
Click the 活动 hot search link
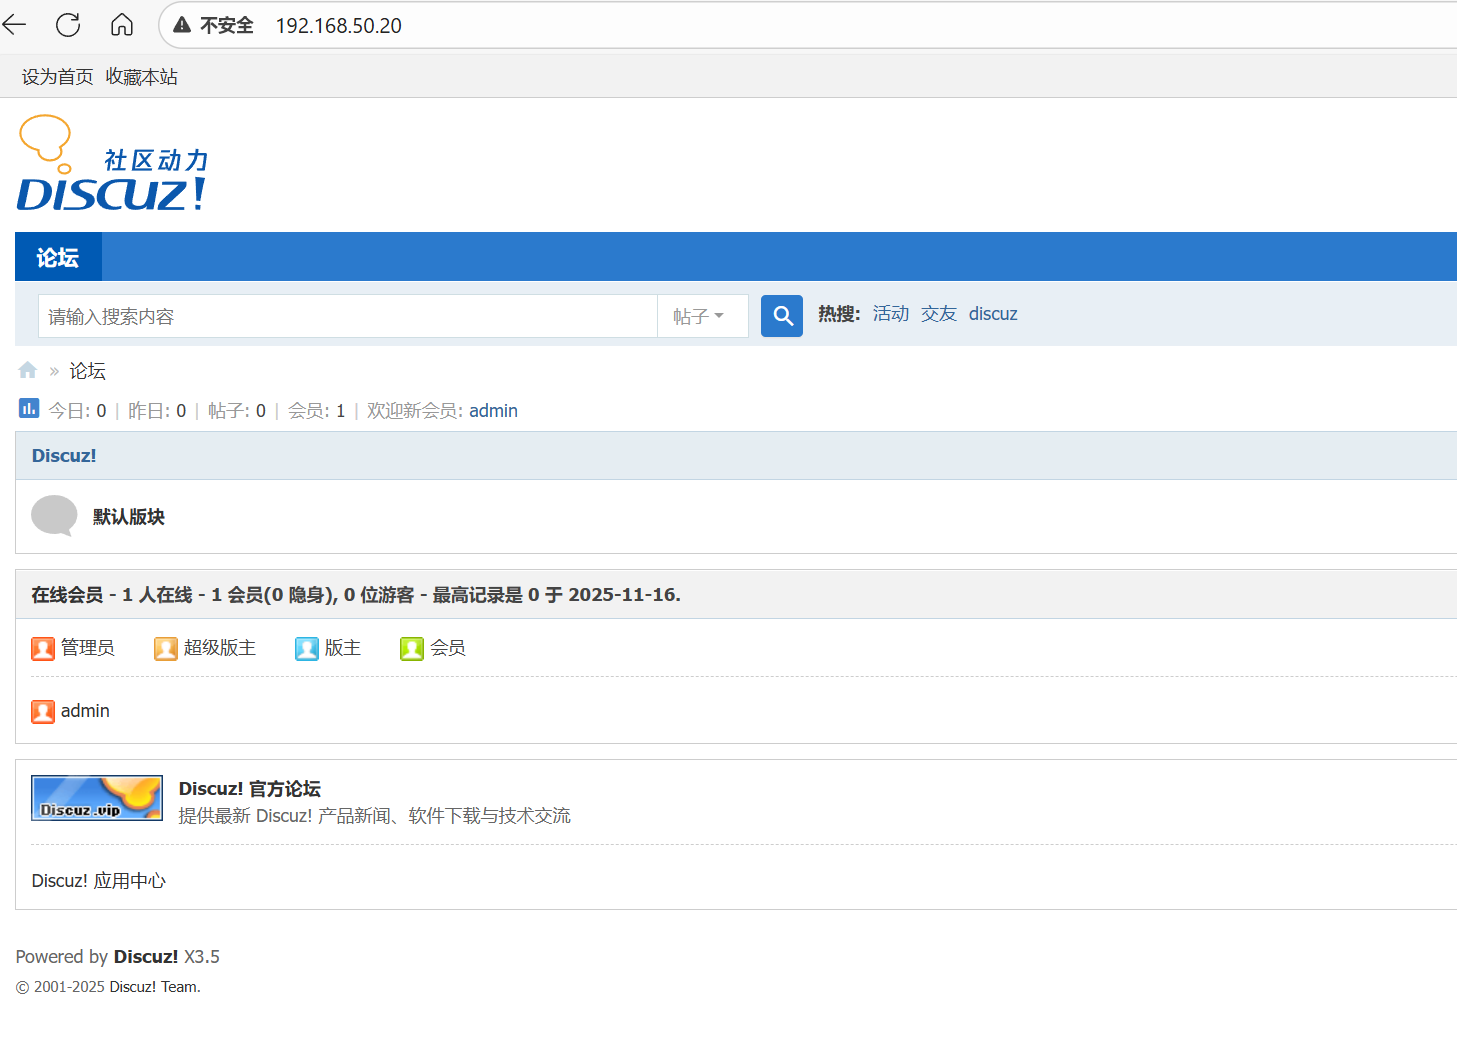pyautogui.click(x=891, y=314)
